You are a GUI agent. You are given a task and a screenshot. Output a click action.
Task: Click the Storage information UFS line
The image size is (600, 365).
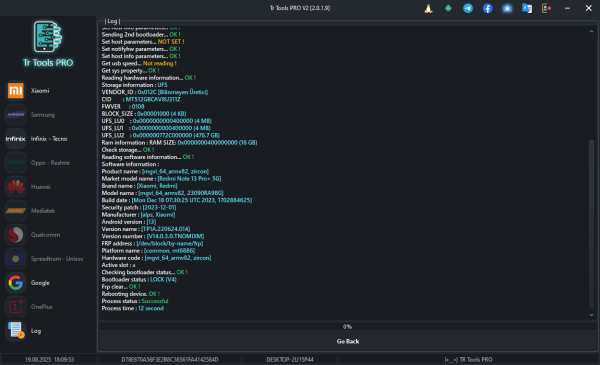(x=134, y=85)
